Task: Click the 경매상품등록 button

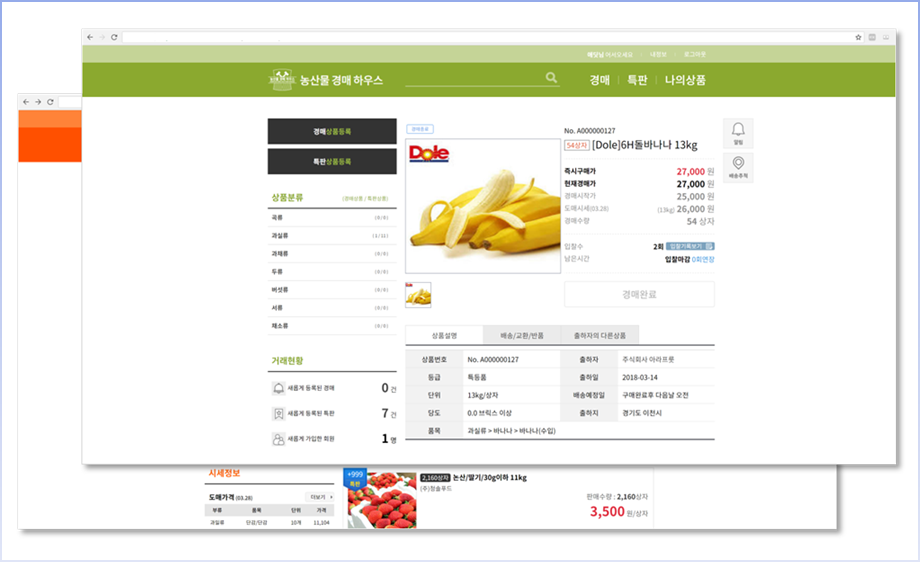Action: (x=332, y=131)
